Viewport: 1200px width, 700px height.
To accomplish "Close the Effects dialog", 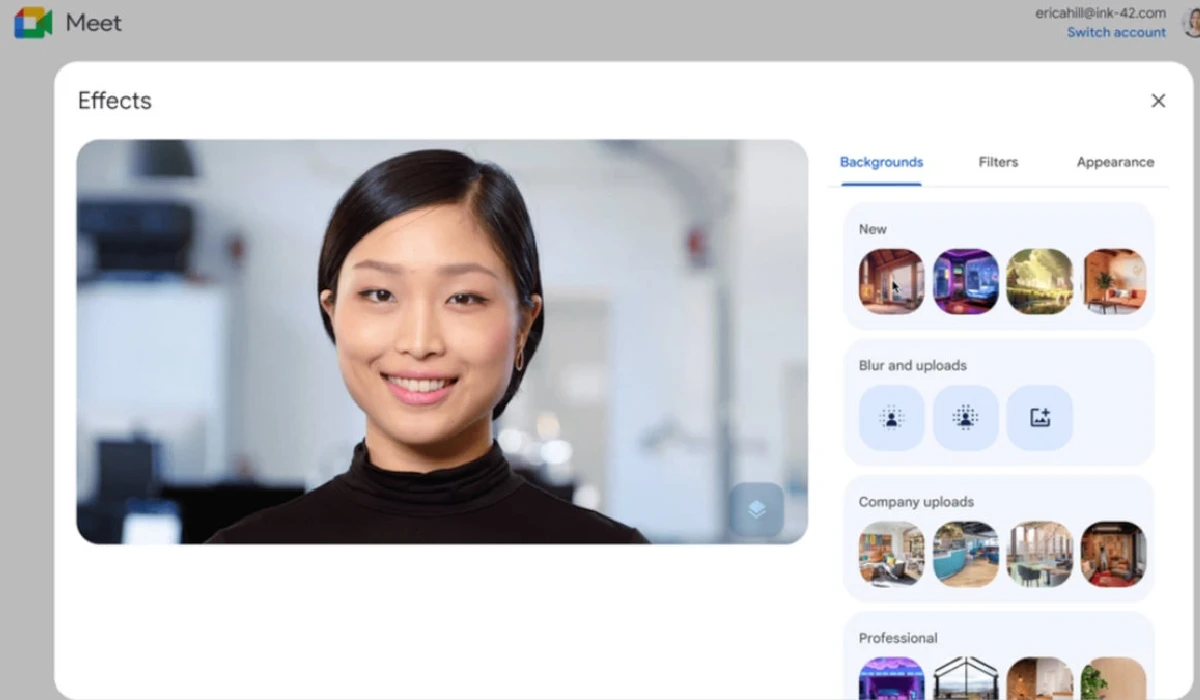I will 1158,101.
